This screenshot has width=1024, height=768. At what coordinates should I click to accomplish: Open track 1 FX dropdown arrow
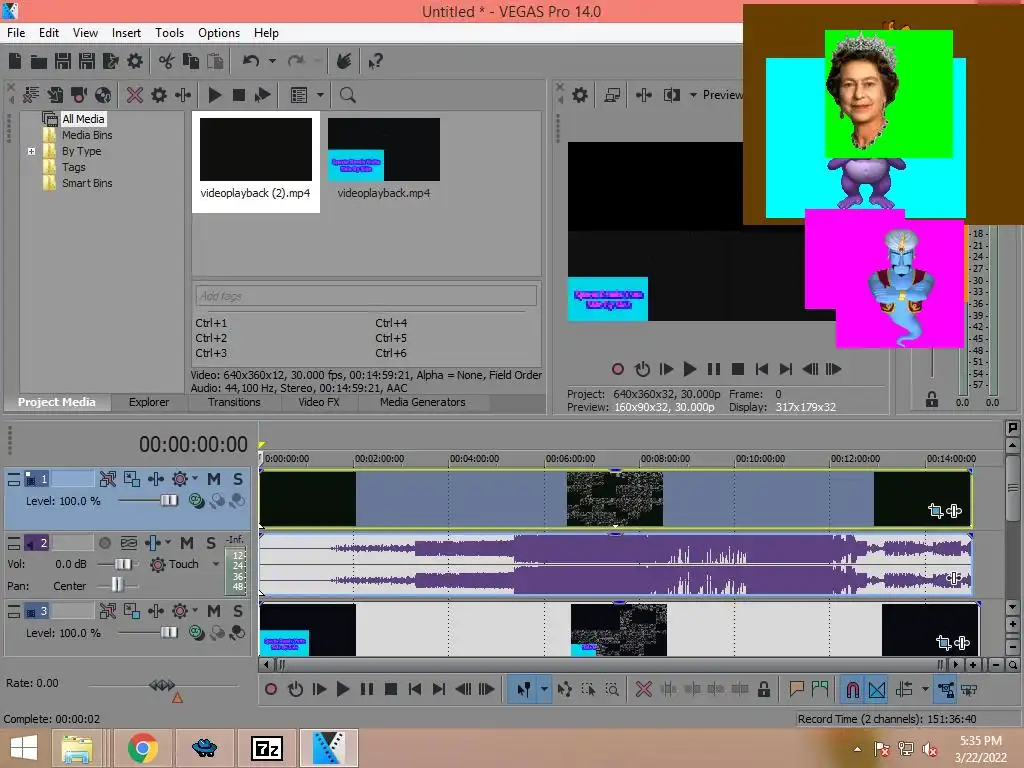pyautogui.click(x=195, y=479)
